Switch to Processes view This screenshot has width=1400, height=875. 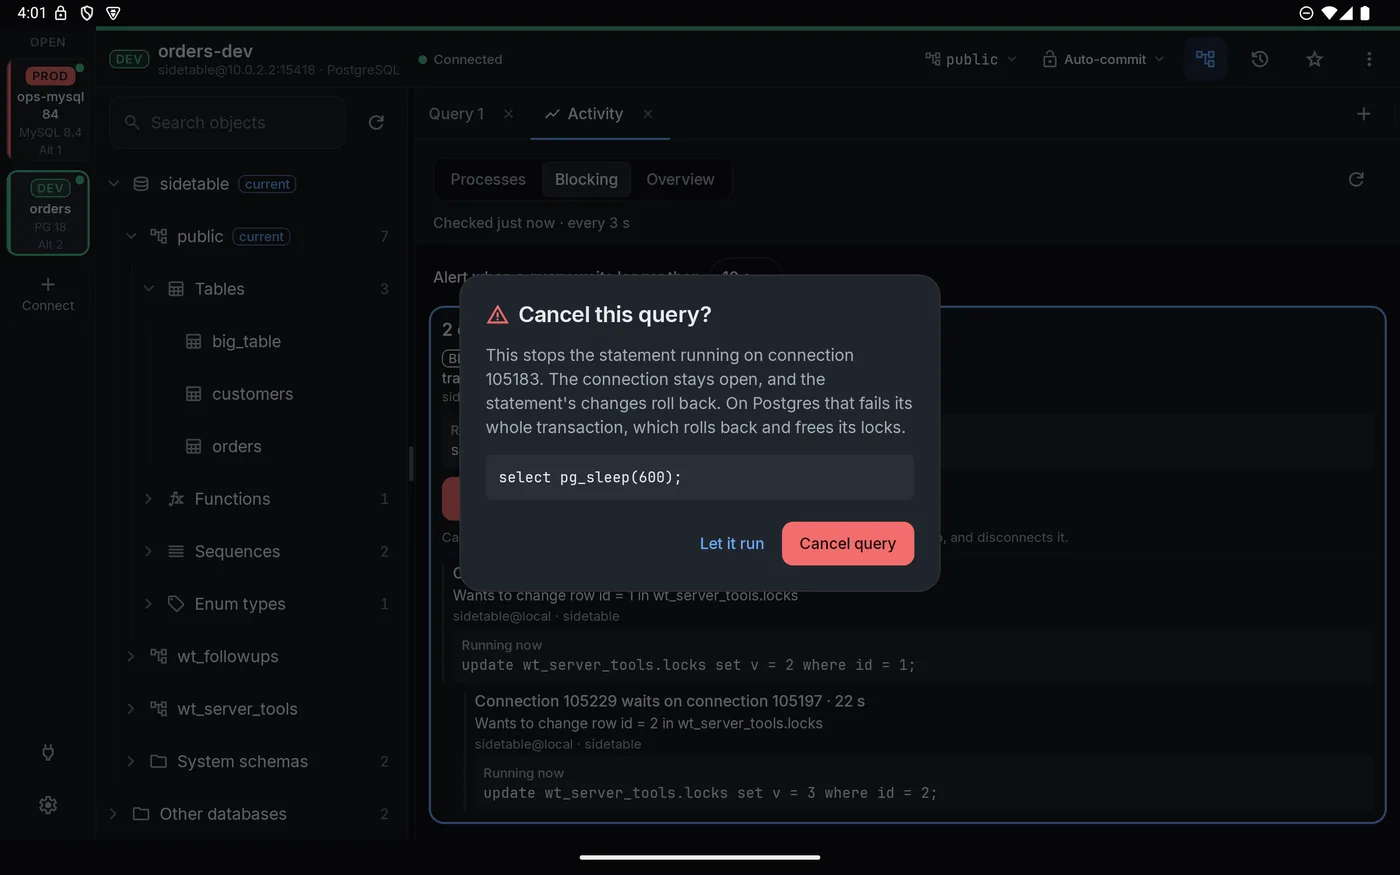488,179
